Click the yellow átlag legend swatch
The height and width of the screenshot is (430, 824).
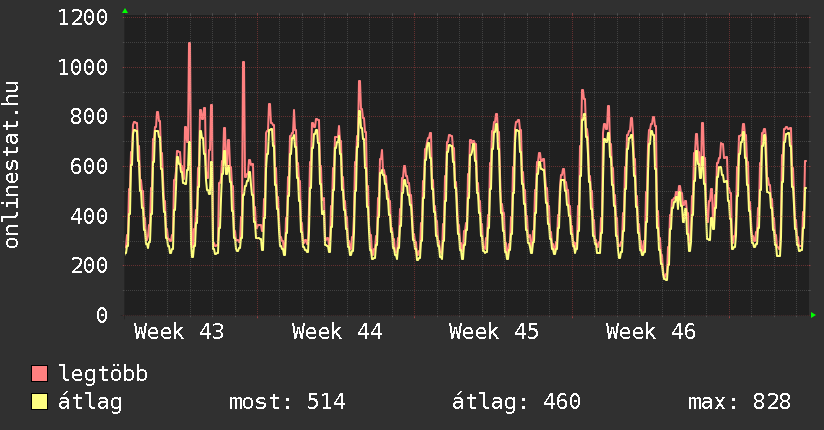click(40, 403)
